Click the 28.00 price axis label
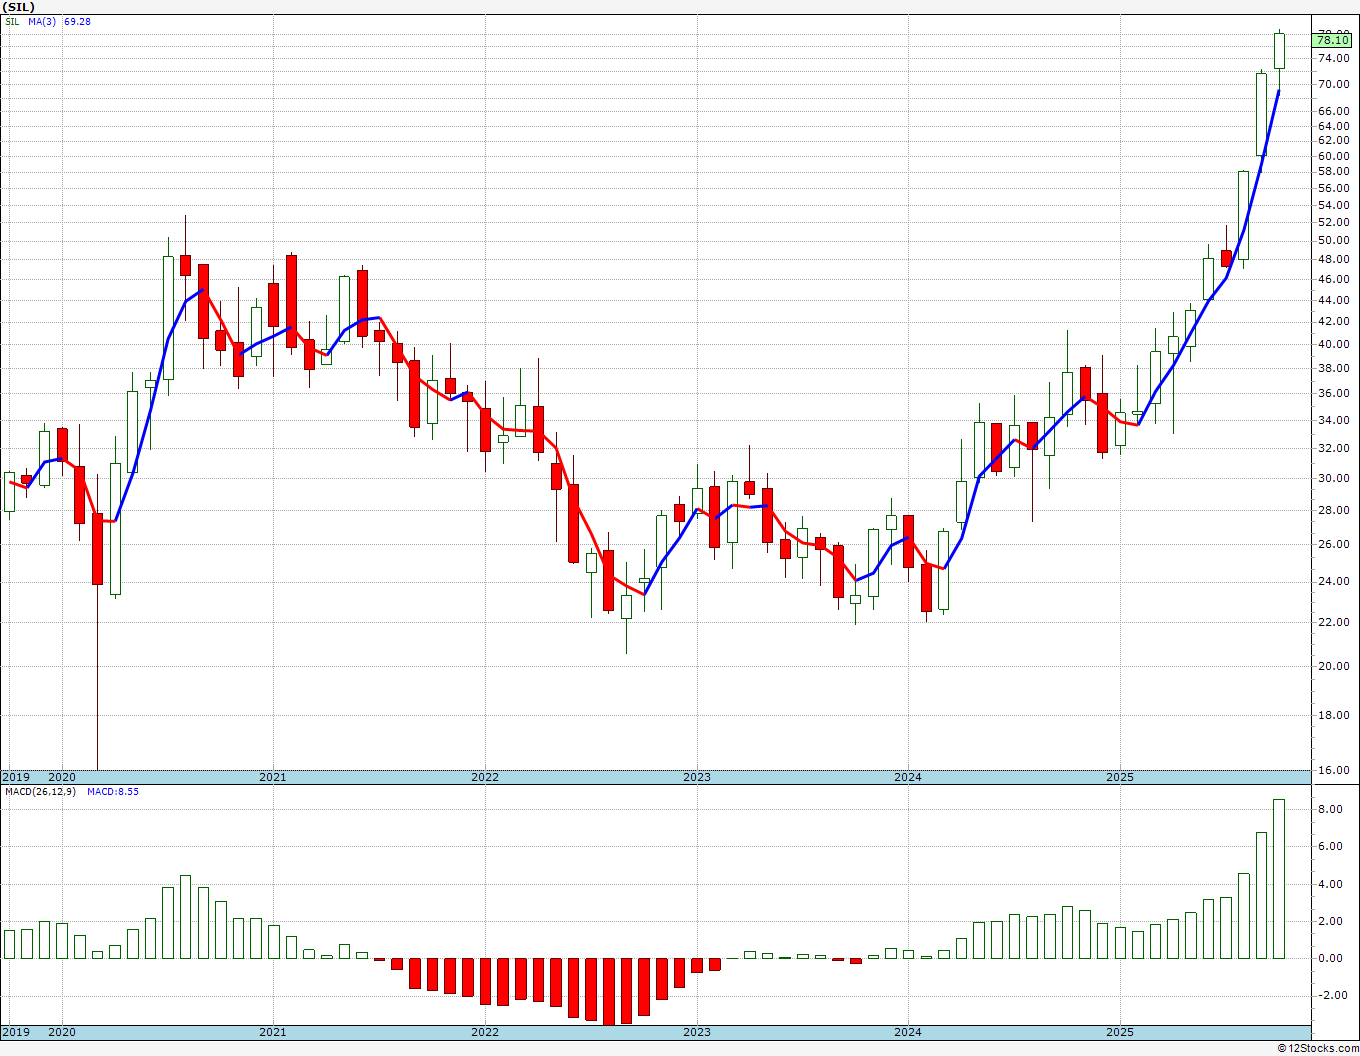Image resolution: width=1360 pixels, height=1056 pixels. click(1333, 510)
